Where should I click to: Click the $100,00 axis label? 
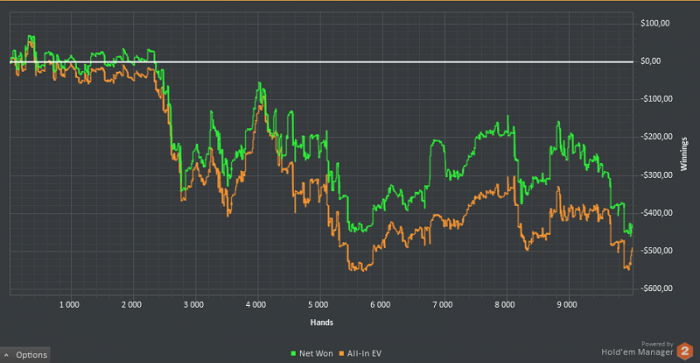coord(655,23)
